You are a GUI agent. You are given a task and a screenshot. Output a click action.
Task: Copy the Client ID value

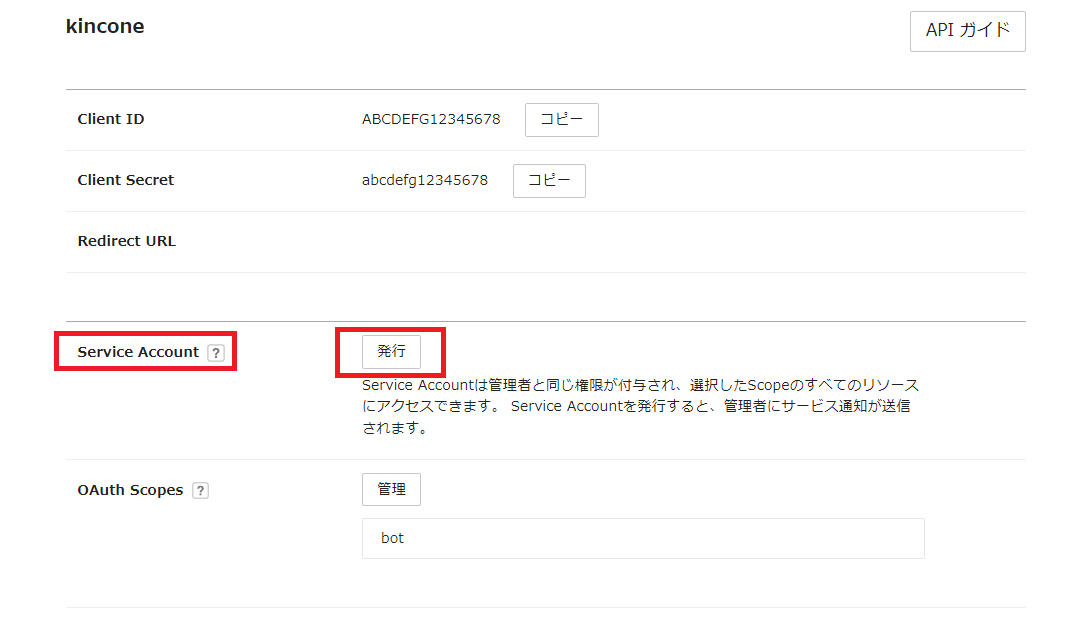pos(562,120)
